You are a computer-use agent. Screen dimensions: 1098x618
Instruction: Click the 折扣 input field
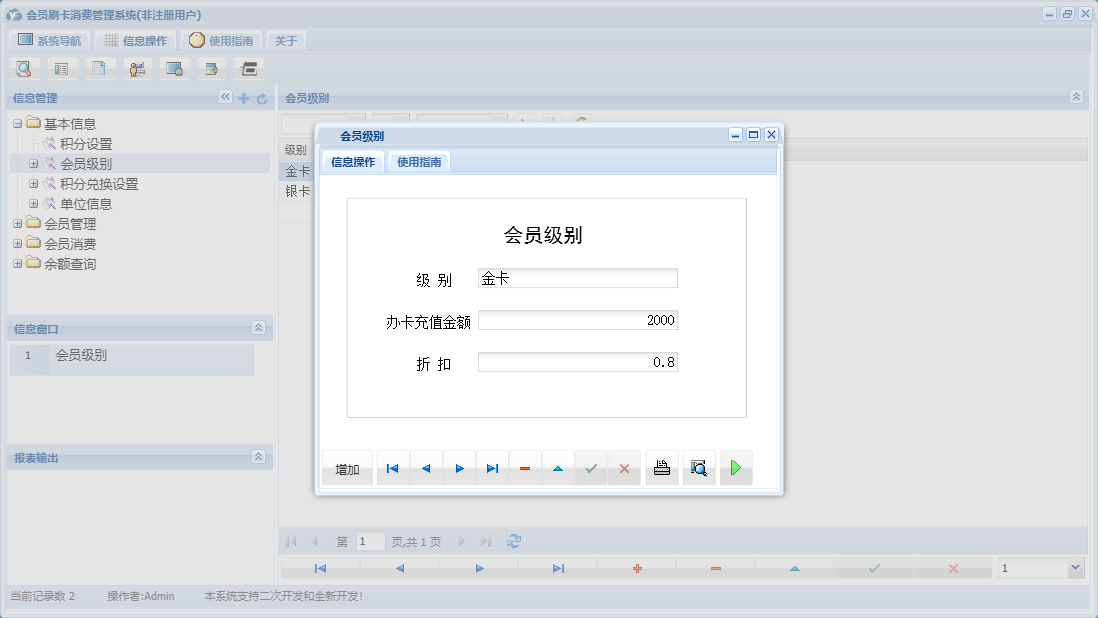point(577,361)
